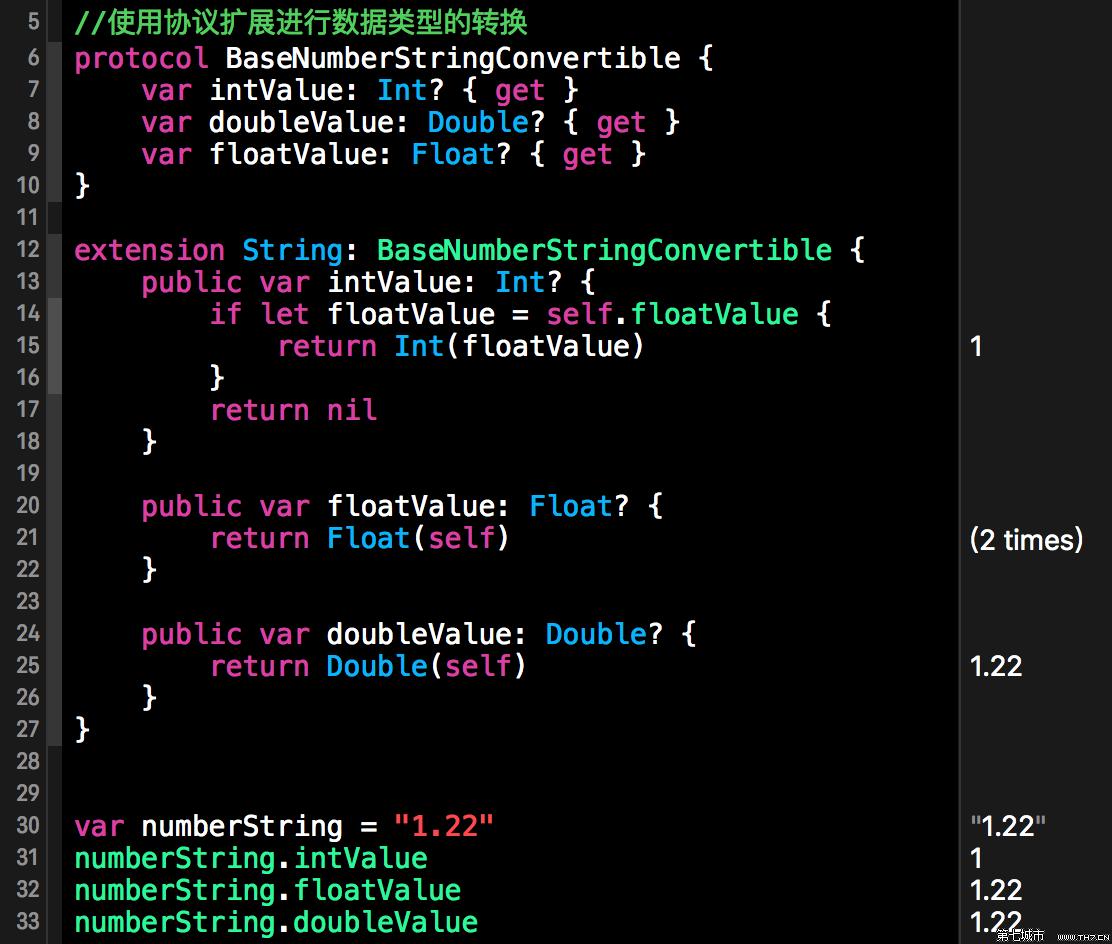
Task: Click 'numberString.intValue' on line 31
Action: [x=251, y=858]
